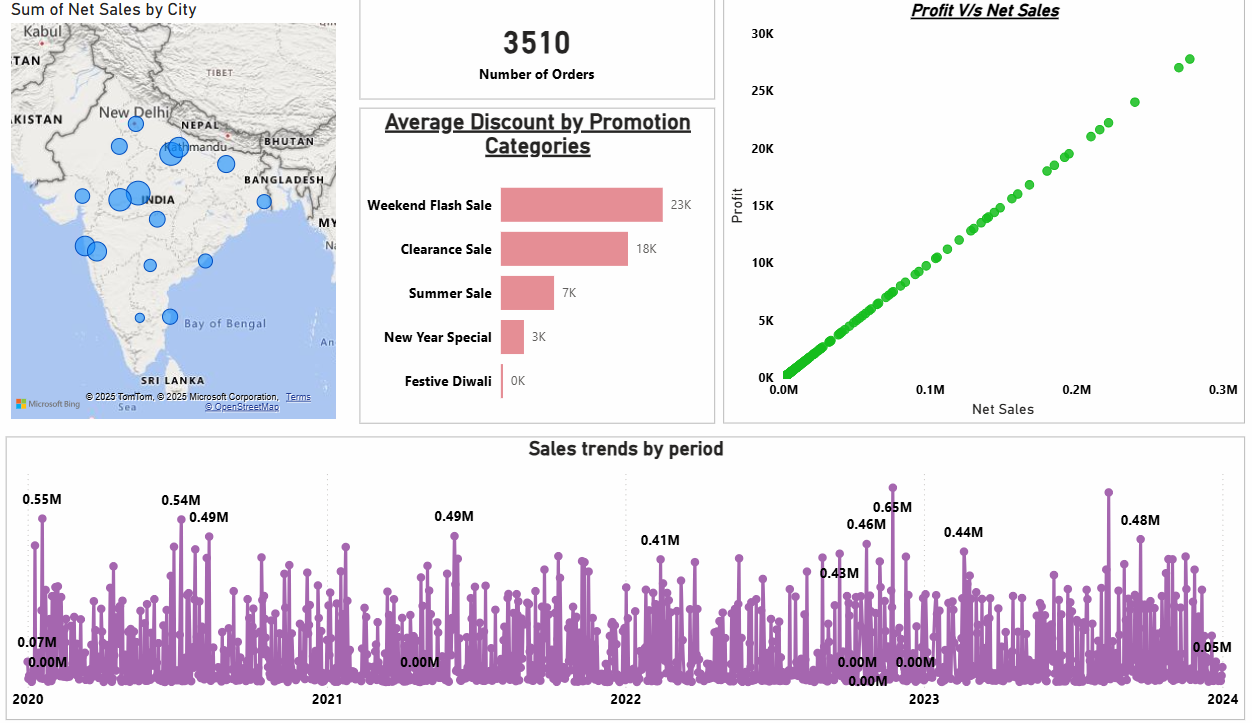The width and height of the screenshot is (1252, 723).
Task: Click the highest green point in scatter chart
Action: click(x=1189, y=59)
